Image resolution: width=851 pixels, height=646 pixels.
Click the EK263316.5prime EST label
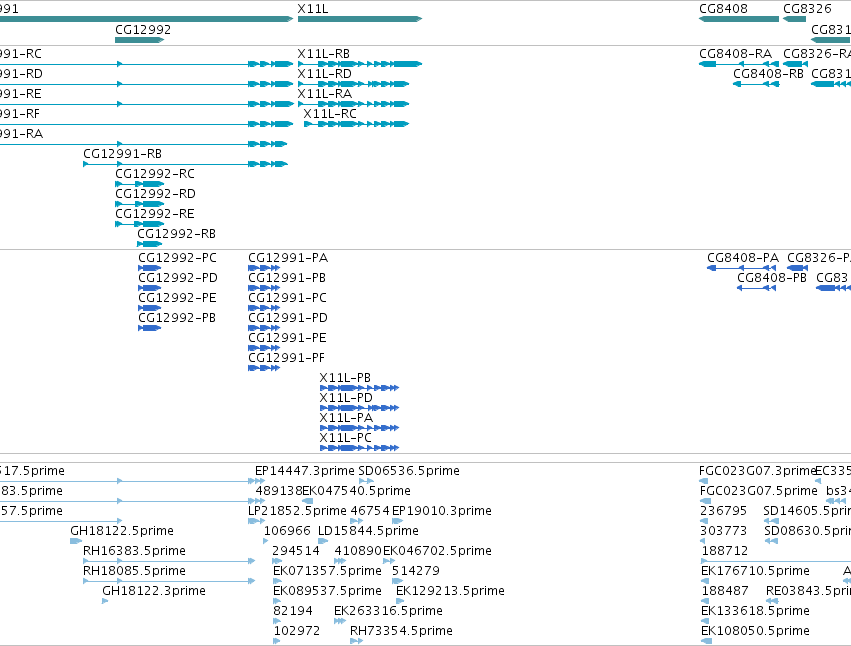point(389,612)
